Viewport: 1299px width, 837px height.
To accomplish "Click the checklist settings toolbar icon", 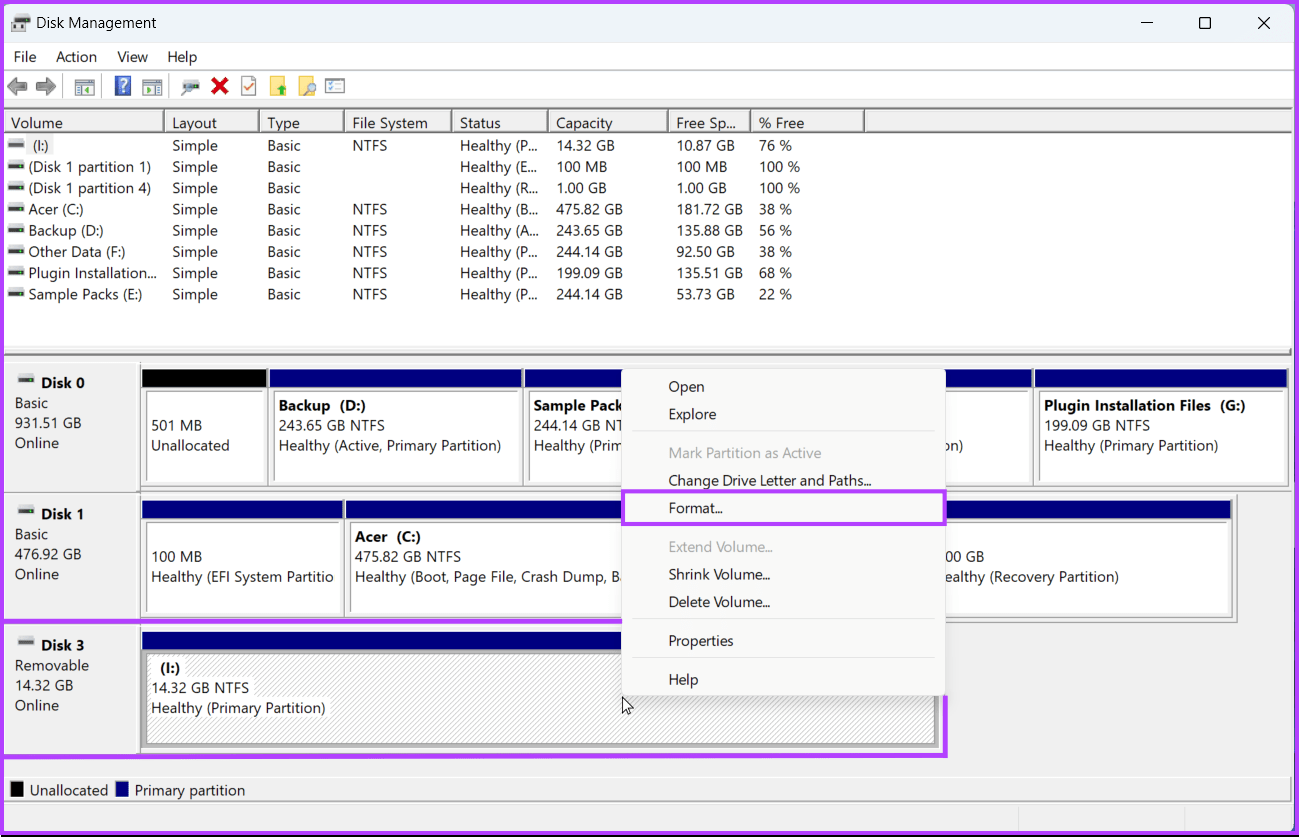I will point(335,87).
